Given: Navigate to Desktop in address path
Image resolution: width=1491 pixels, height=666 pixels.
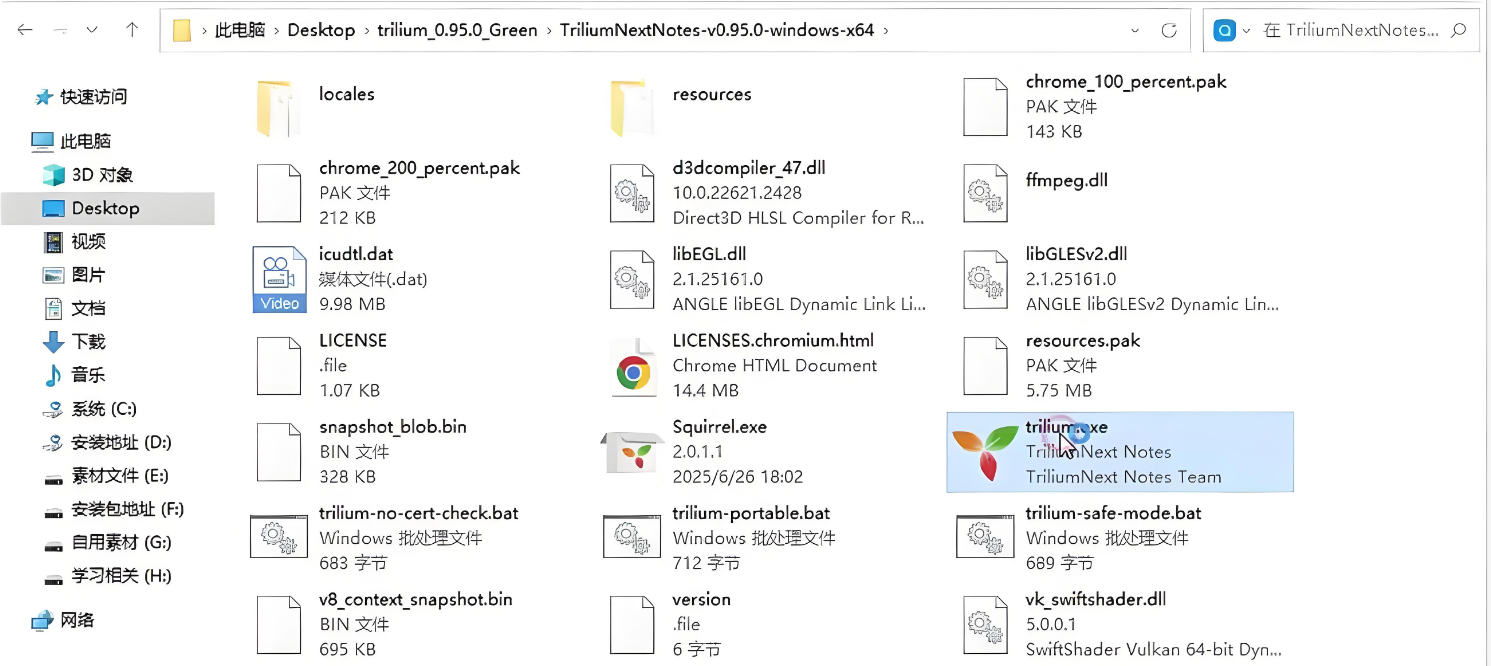Looking at the screenshot, I should pyautogui.click(x=321, y=30).
